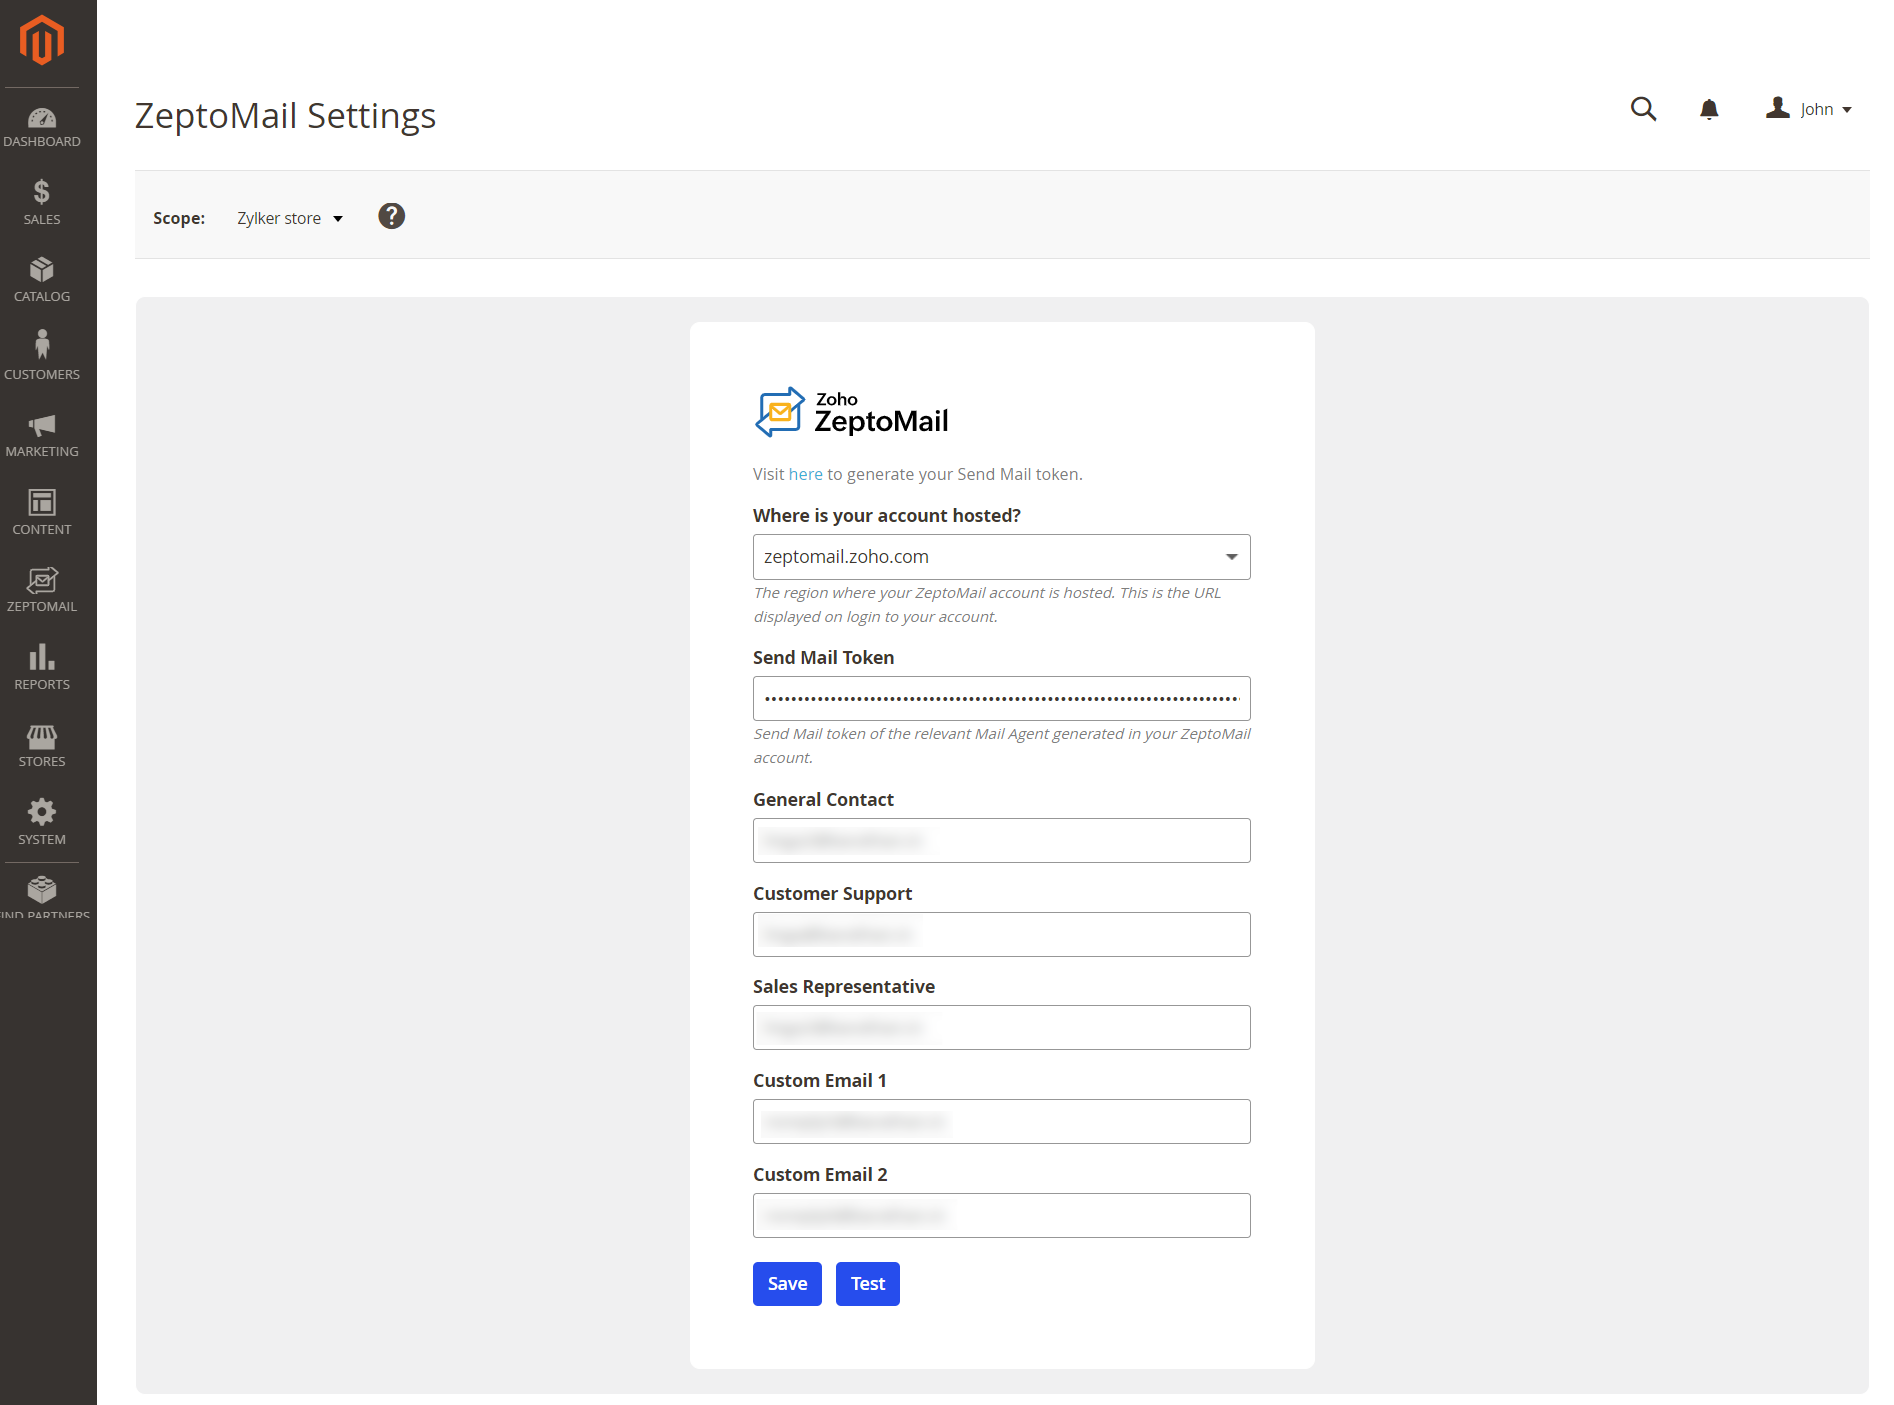Click the scope help question mark

391,216
